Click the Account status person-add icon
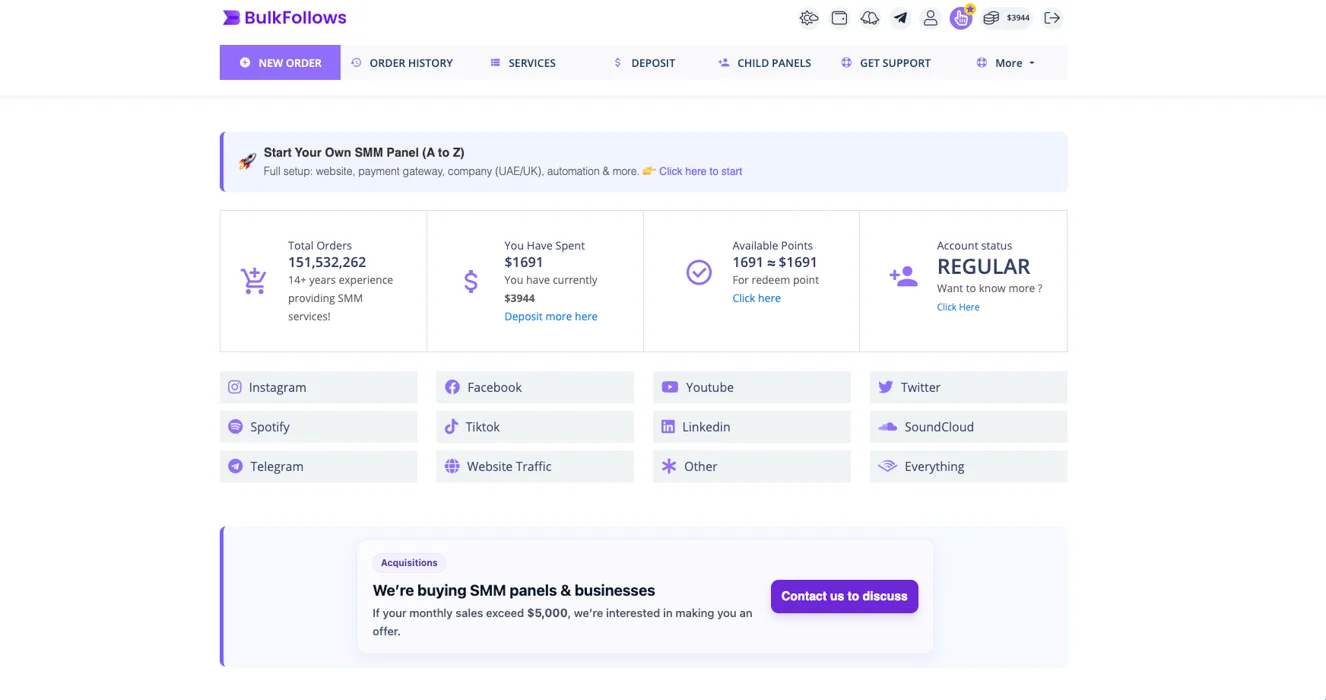 [903, 276]
